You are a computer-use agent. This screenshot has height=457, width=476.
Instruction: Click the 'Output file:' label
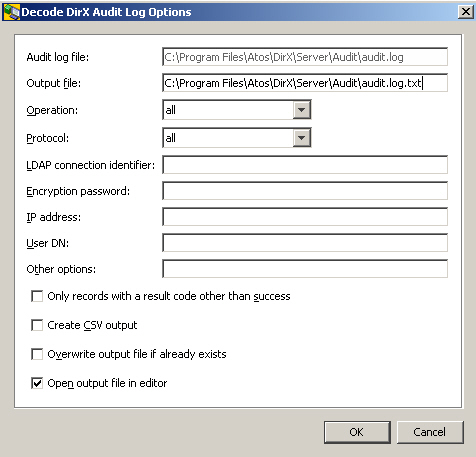coord(53,83)
